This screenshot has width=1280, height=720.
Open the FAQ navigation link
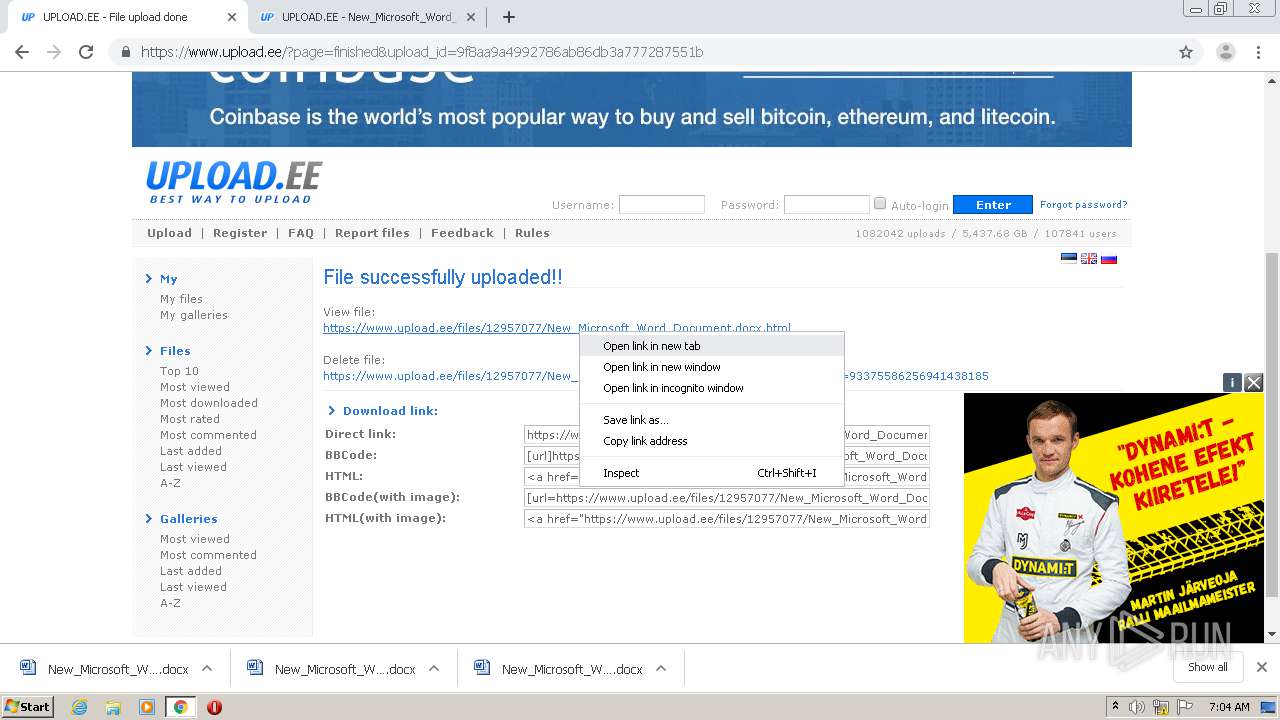(301, 233)
